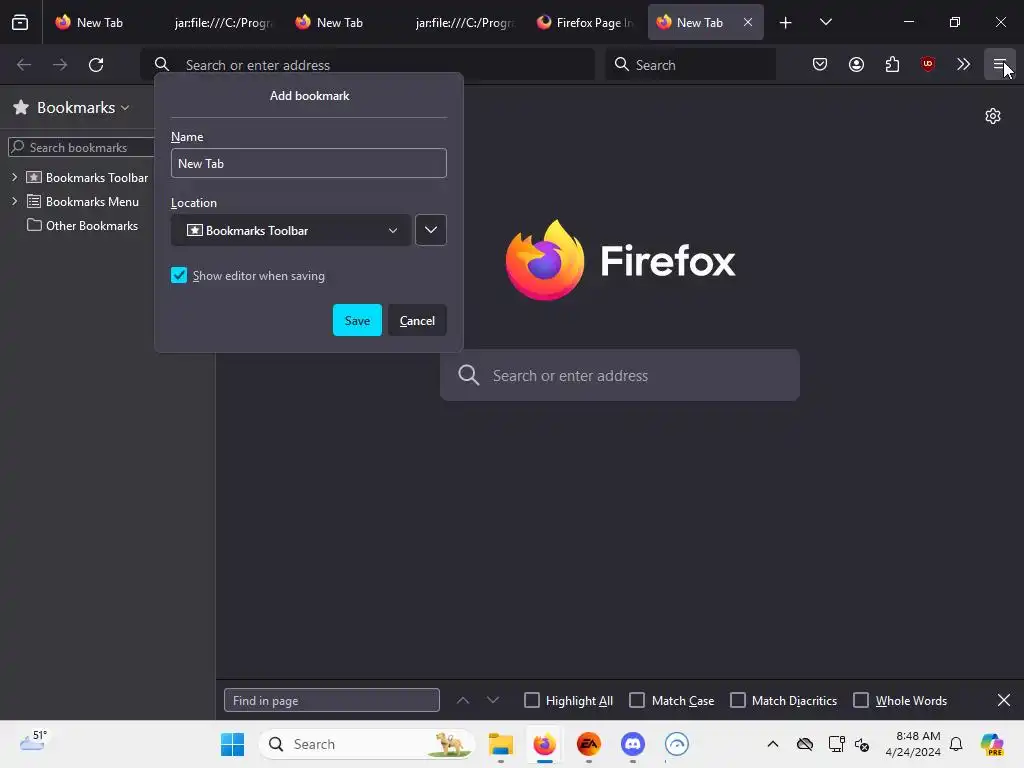Reload the current page
This screenshot has height=768, width=1024.
96,65
